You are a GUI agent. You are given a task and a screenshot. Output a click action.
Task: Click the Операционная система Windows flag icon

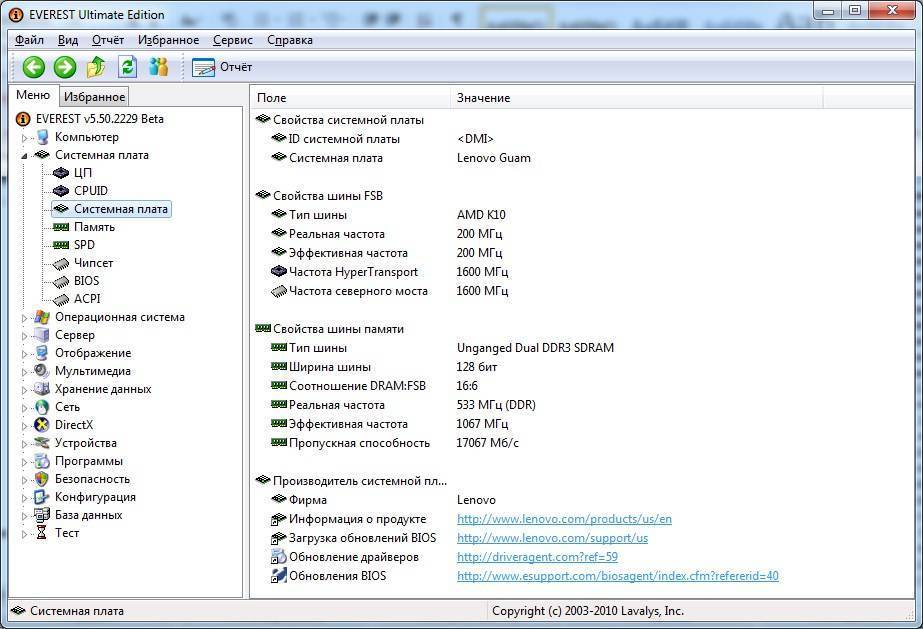[42, 317]
